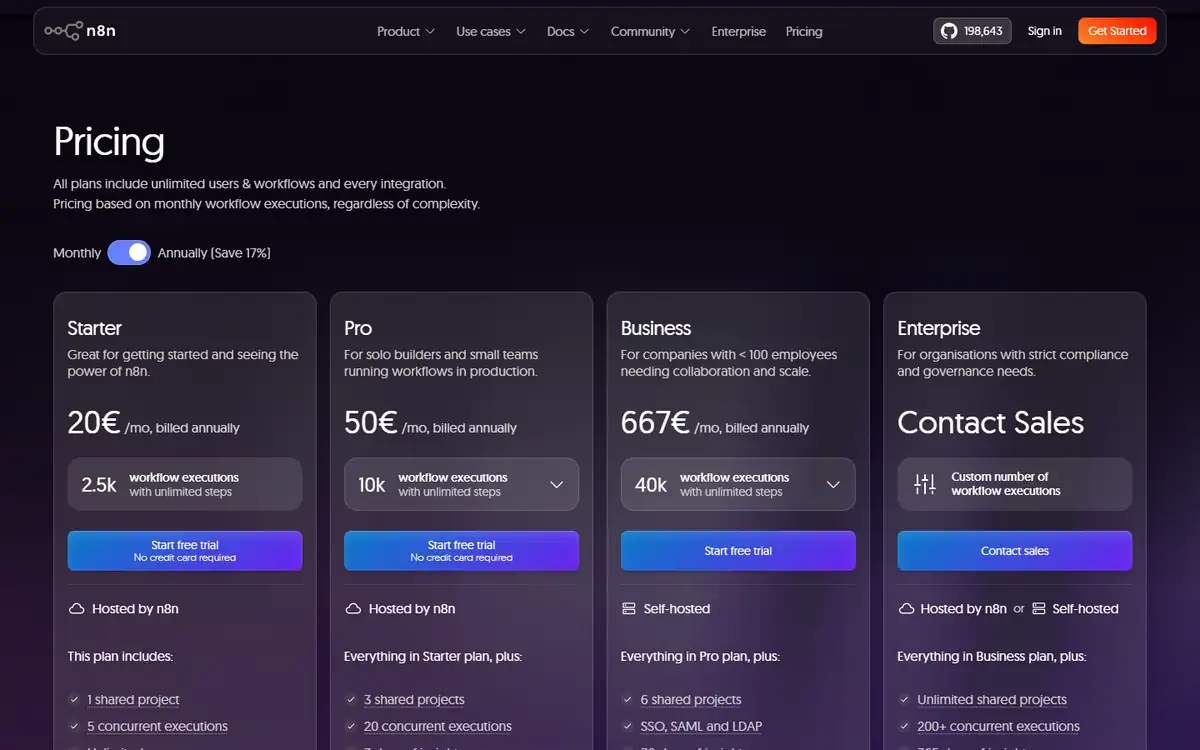
Task: Click the orange Get Started button
Action: tap(1117, 31)
